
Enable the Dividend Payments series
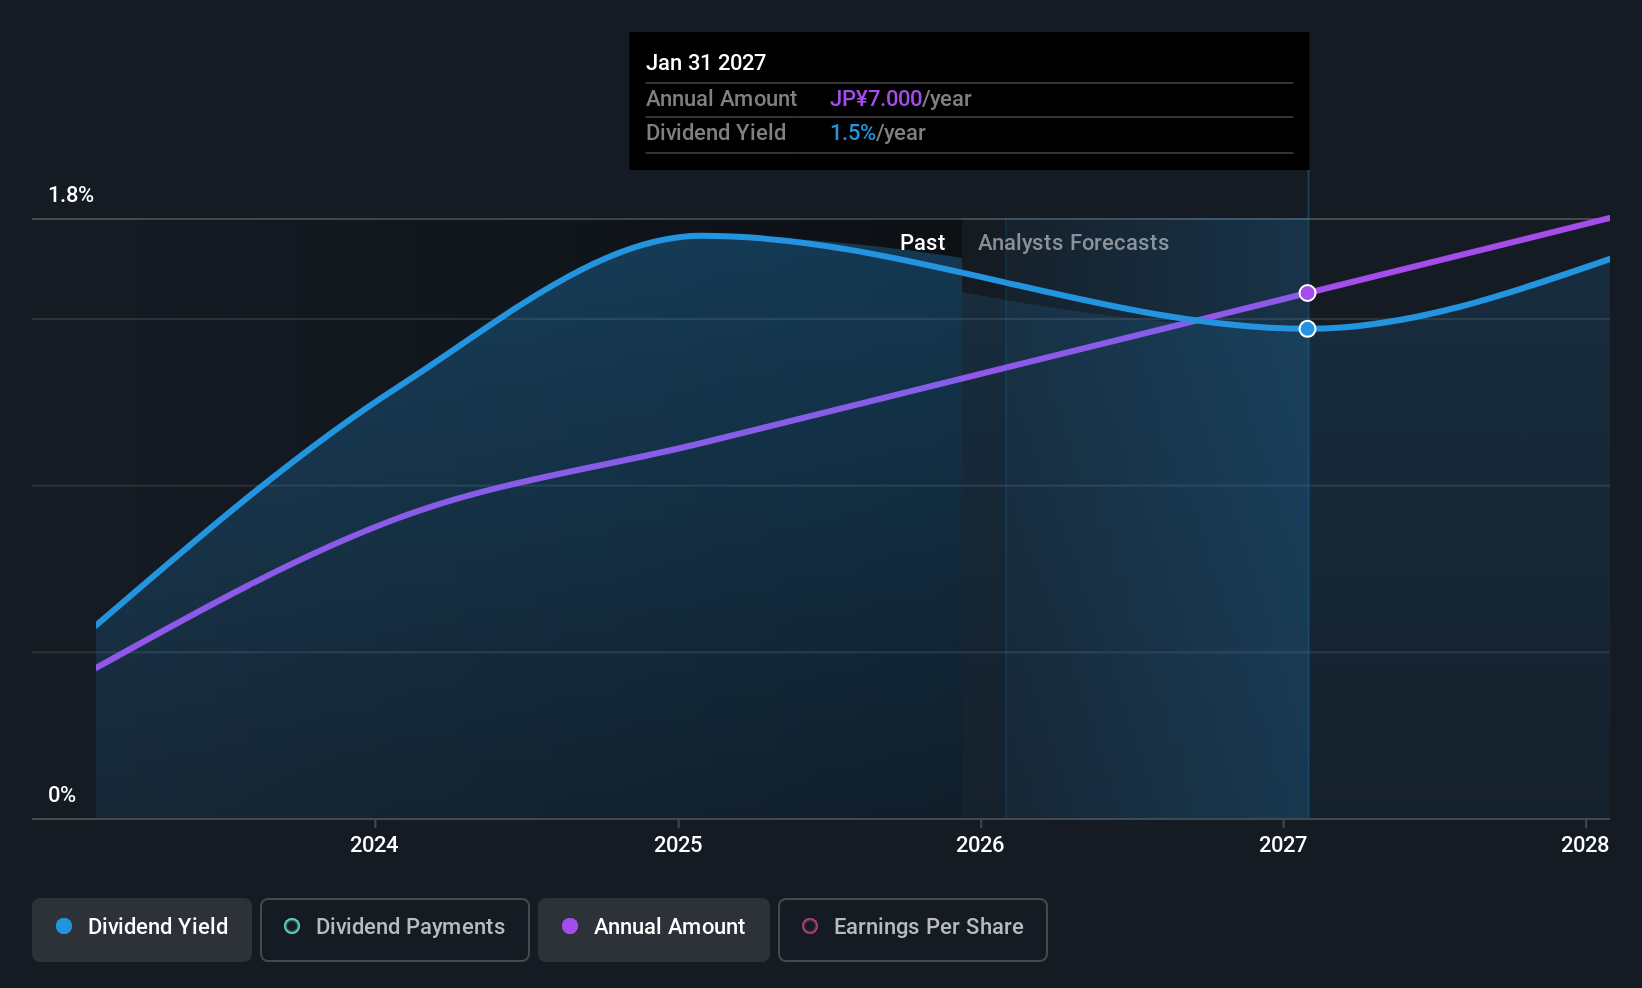395,929
